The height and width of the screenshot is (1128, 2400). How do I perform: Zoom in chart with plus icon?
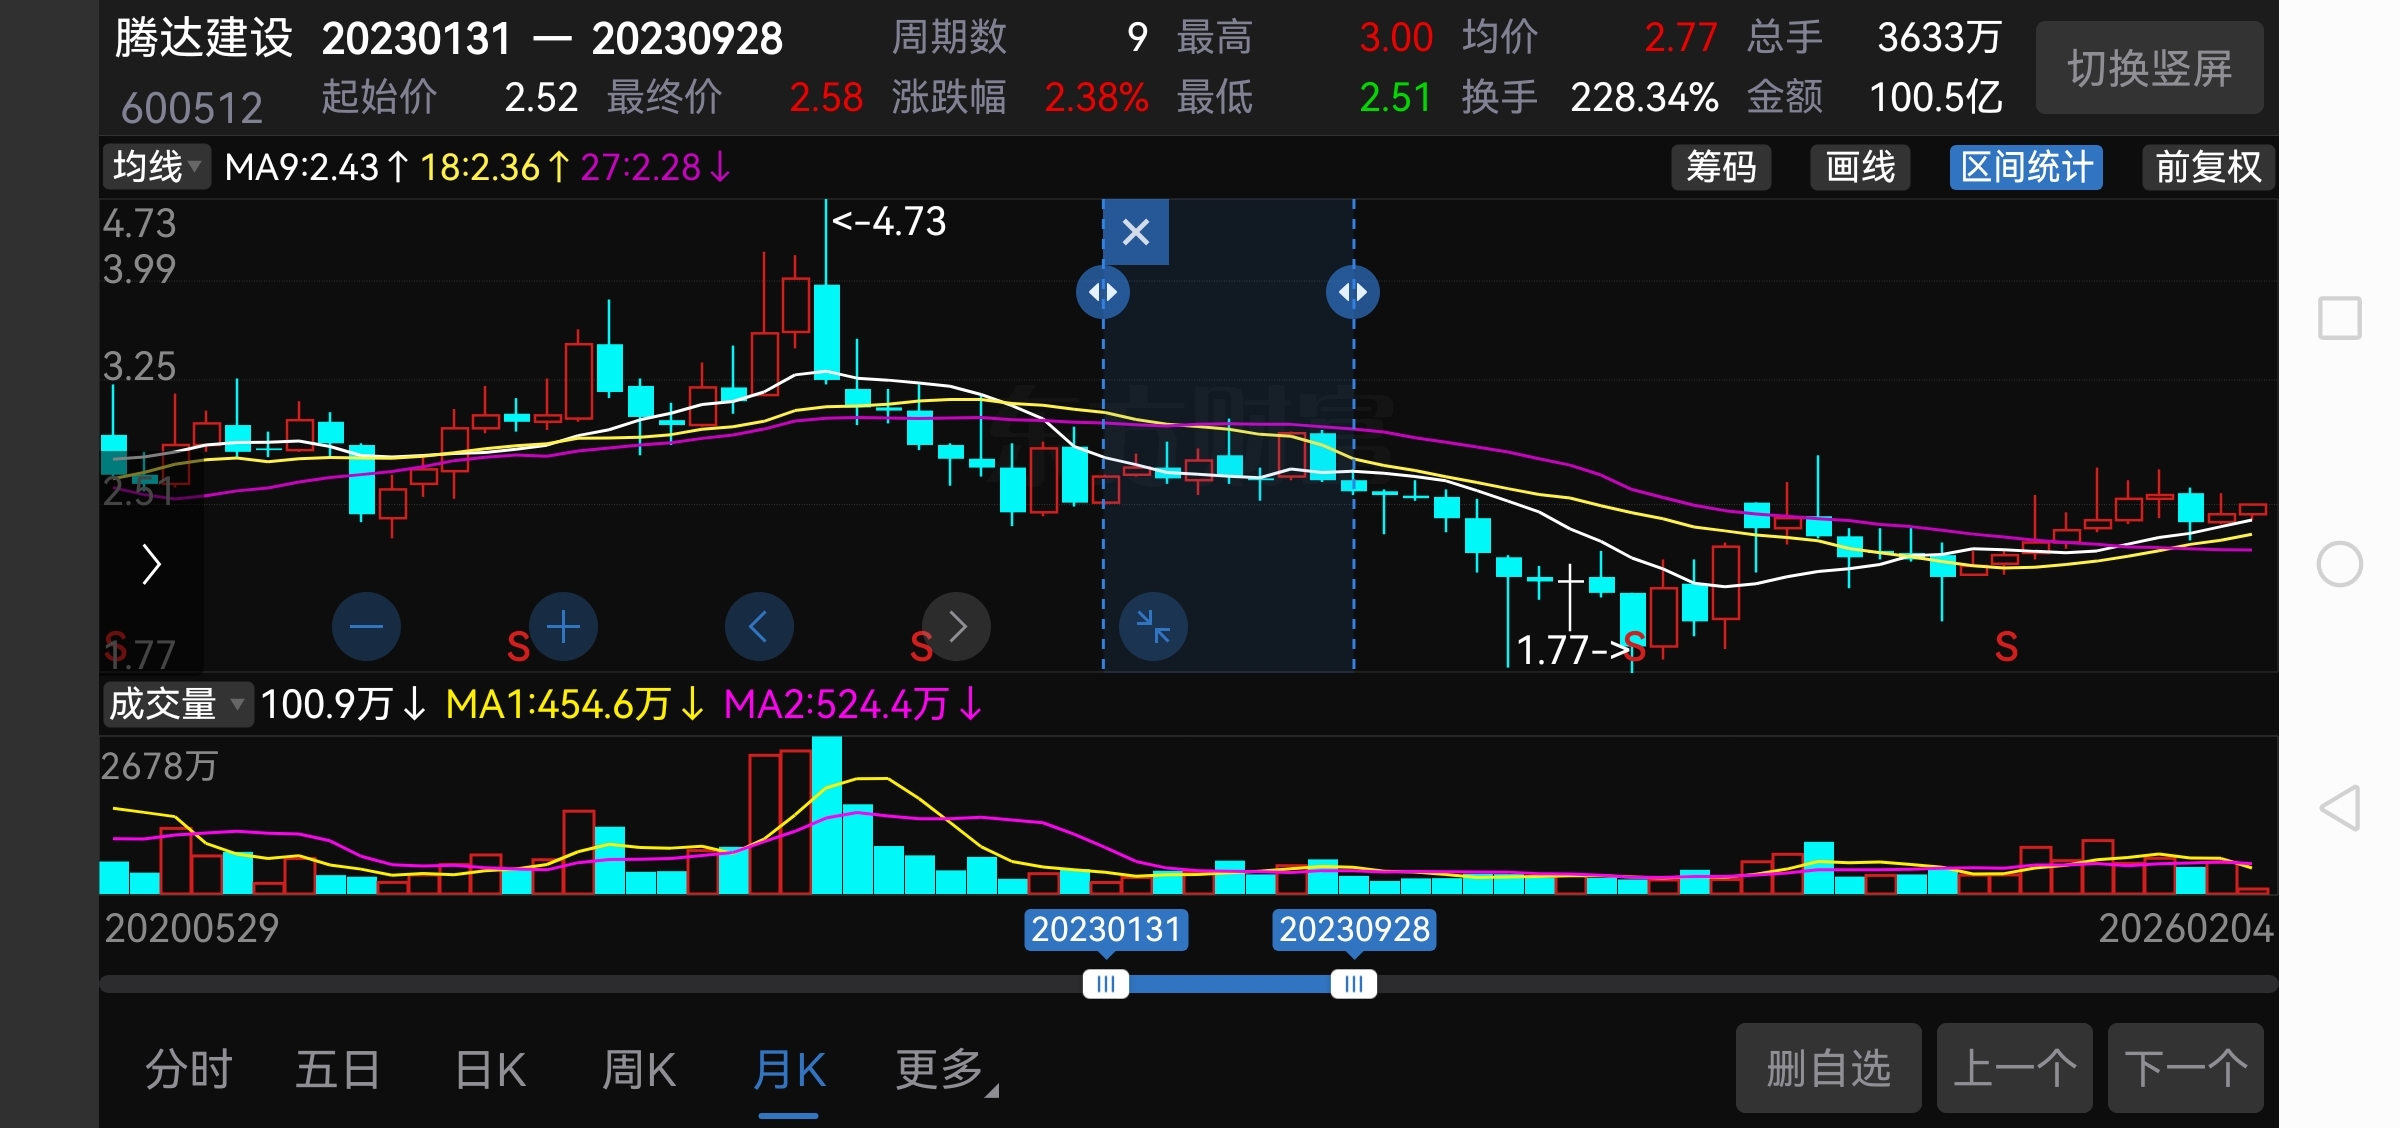point(563,627)
